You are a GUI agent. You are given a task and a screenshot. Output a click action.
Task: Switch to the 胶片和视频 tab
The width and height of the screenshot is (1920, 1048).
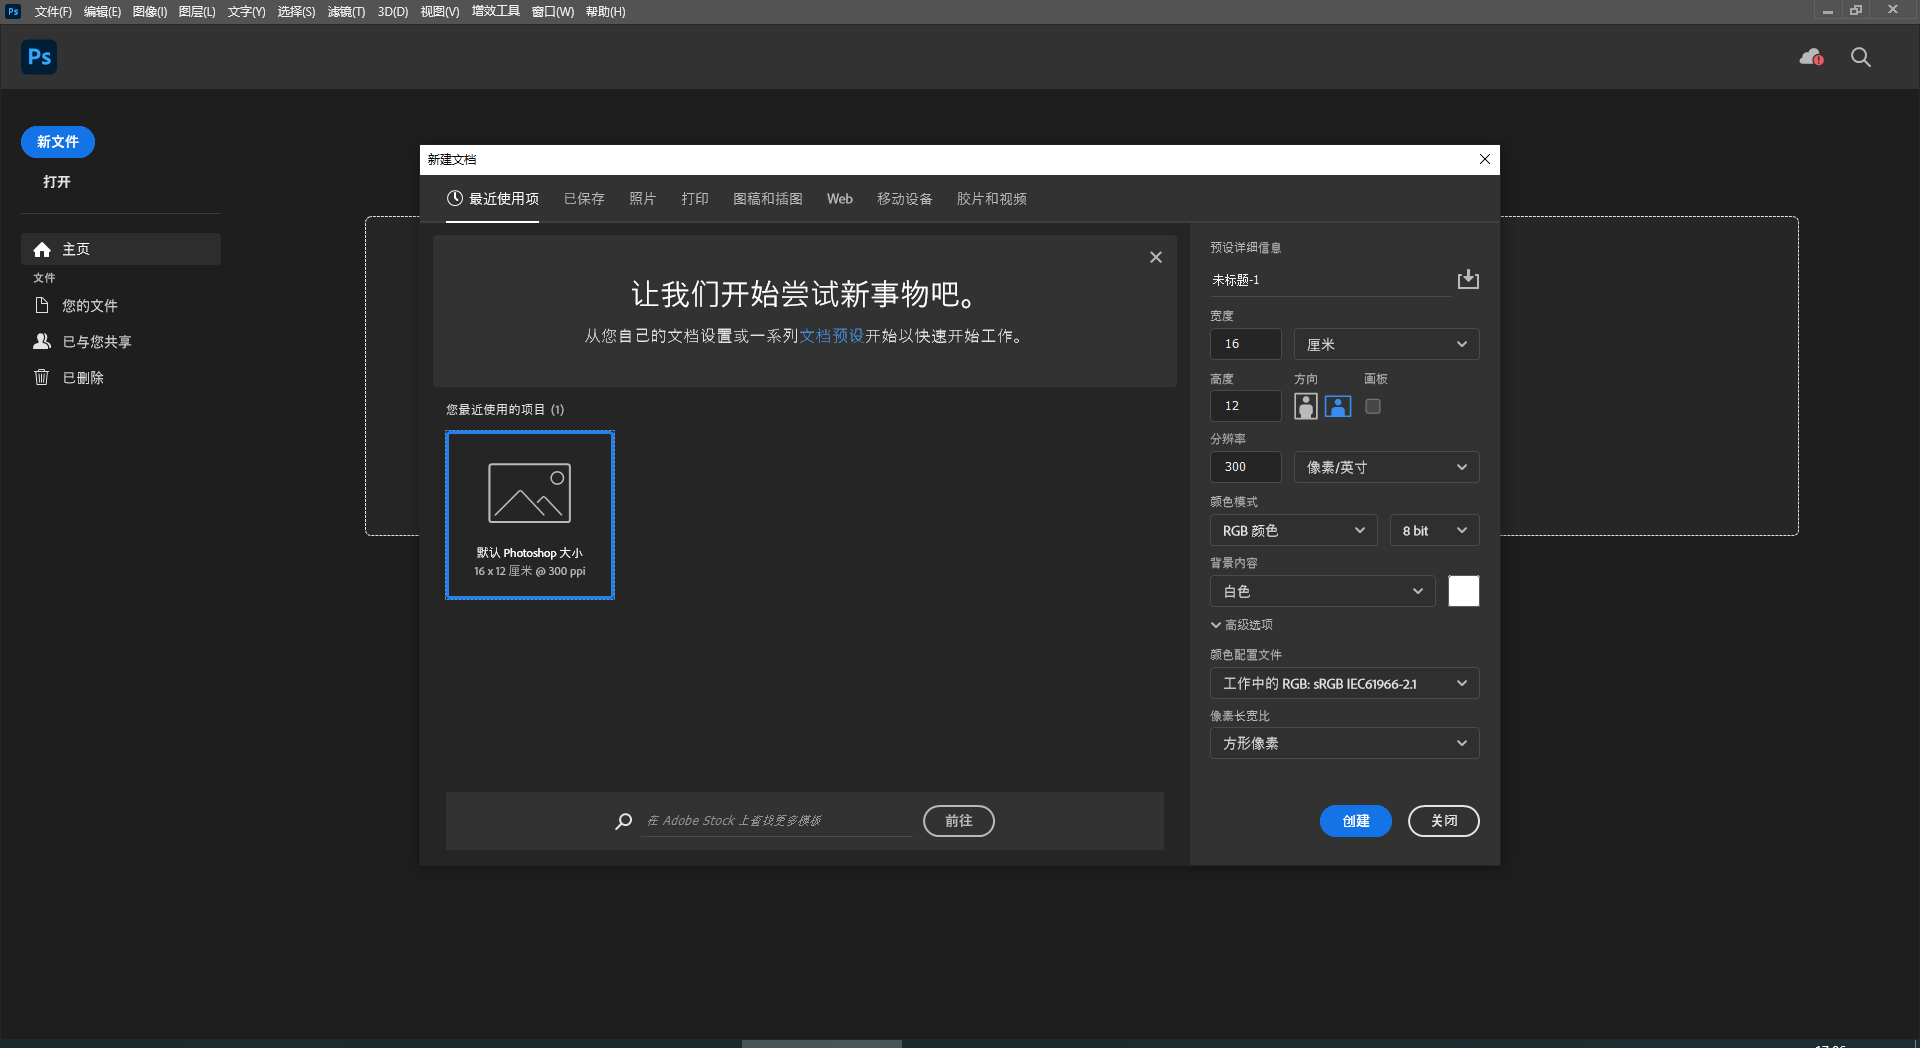pyautogui.click(x=992, y=199)
